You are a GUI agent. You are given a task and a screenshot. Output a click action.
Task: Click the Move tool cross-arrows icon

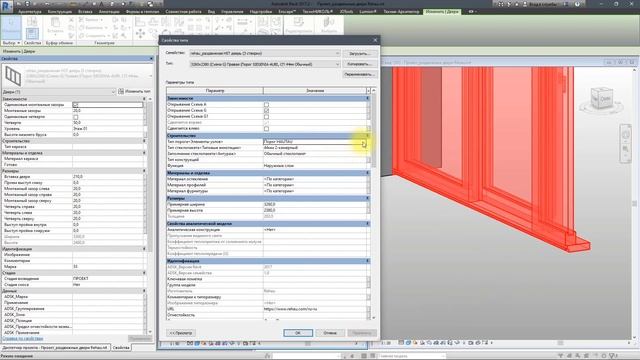point(140,33)
